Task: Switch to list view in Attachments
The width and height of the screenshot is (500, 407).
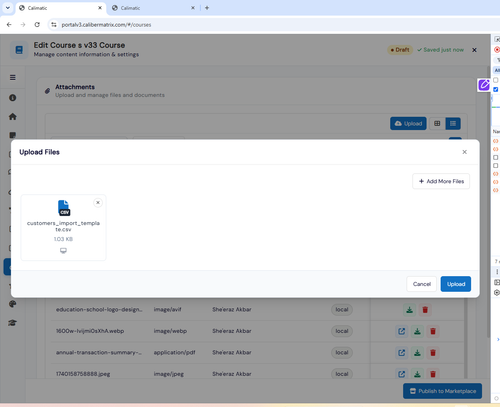Action: (453, 124)
